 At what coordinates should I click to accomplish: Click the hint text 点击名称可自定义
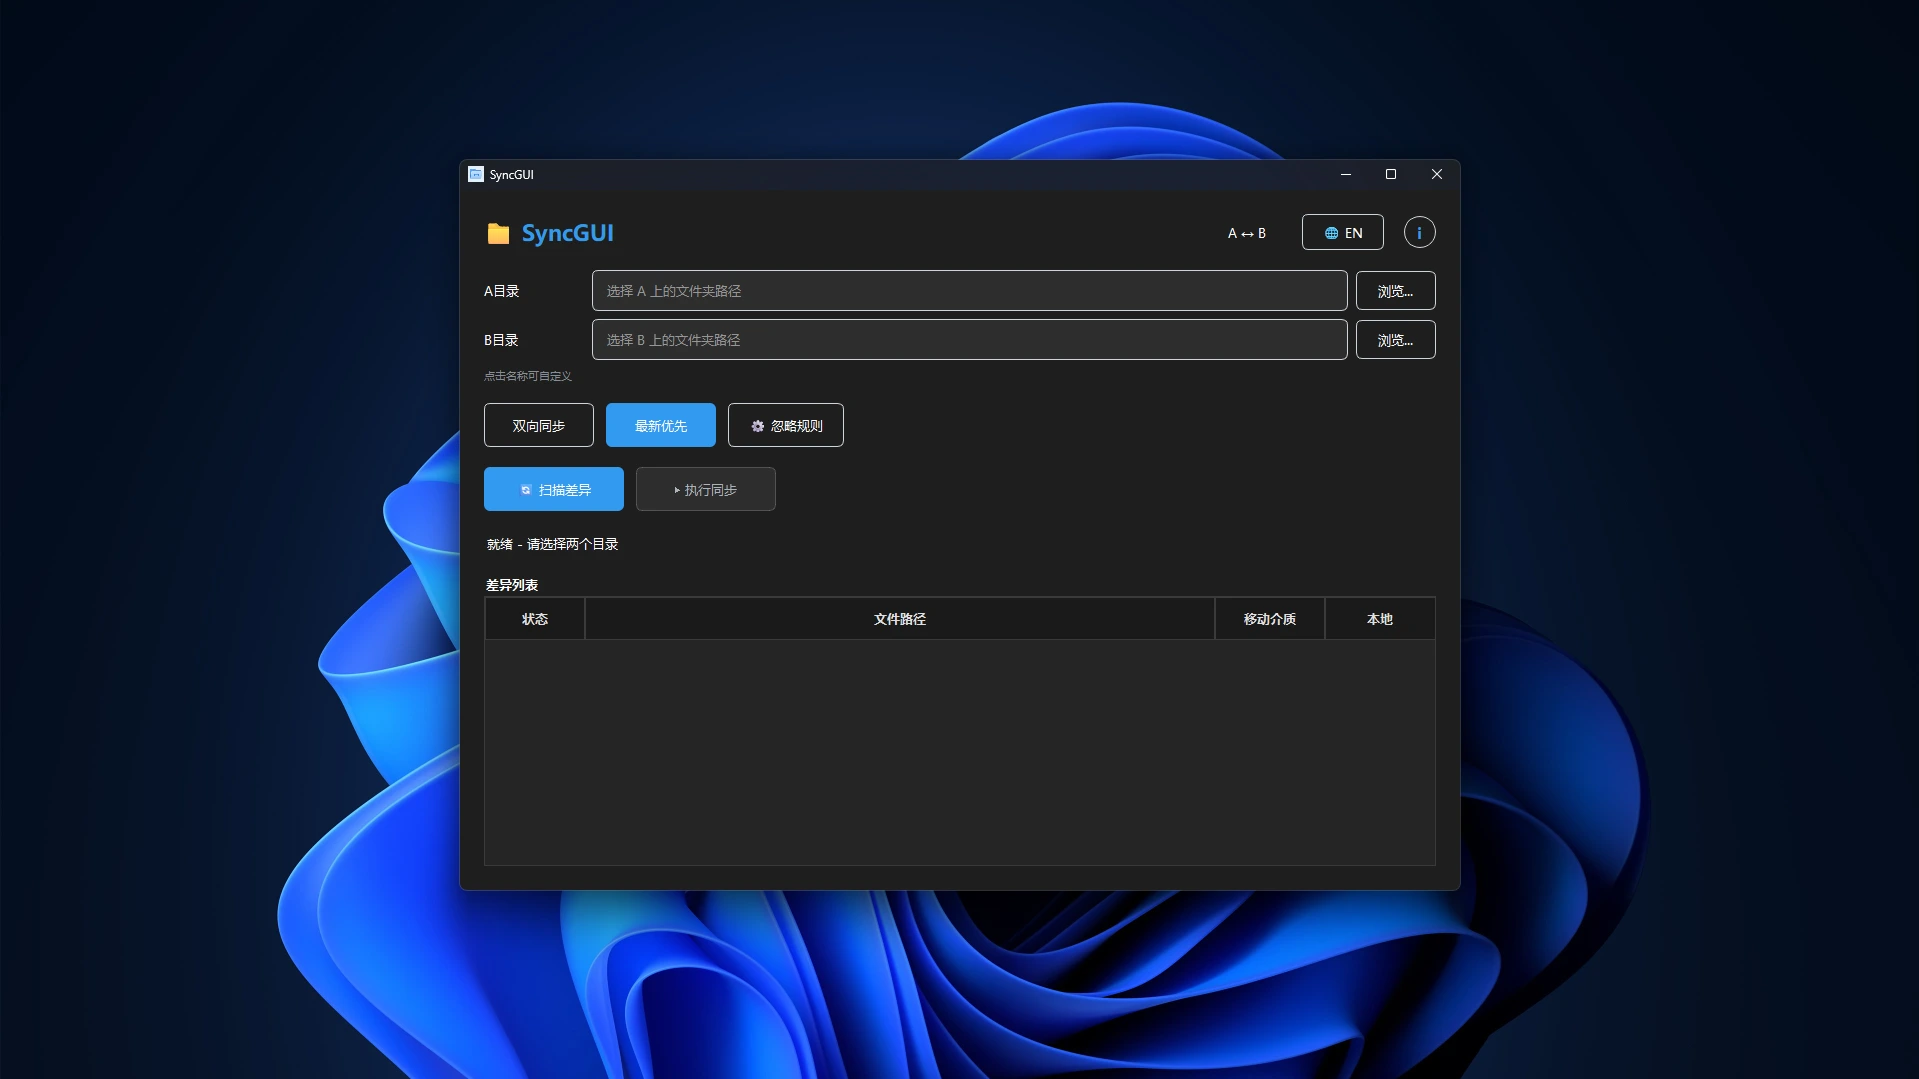point(528,376)
